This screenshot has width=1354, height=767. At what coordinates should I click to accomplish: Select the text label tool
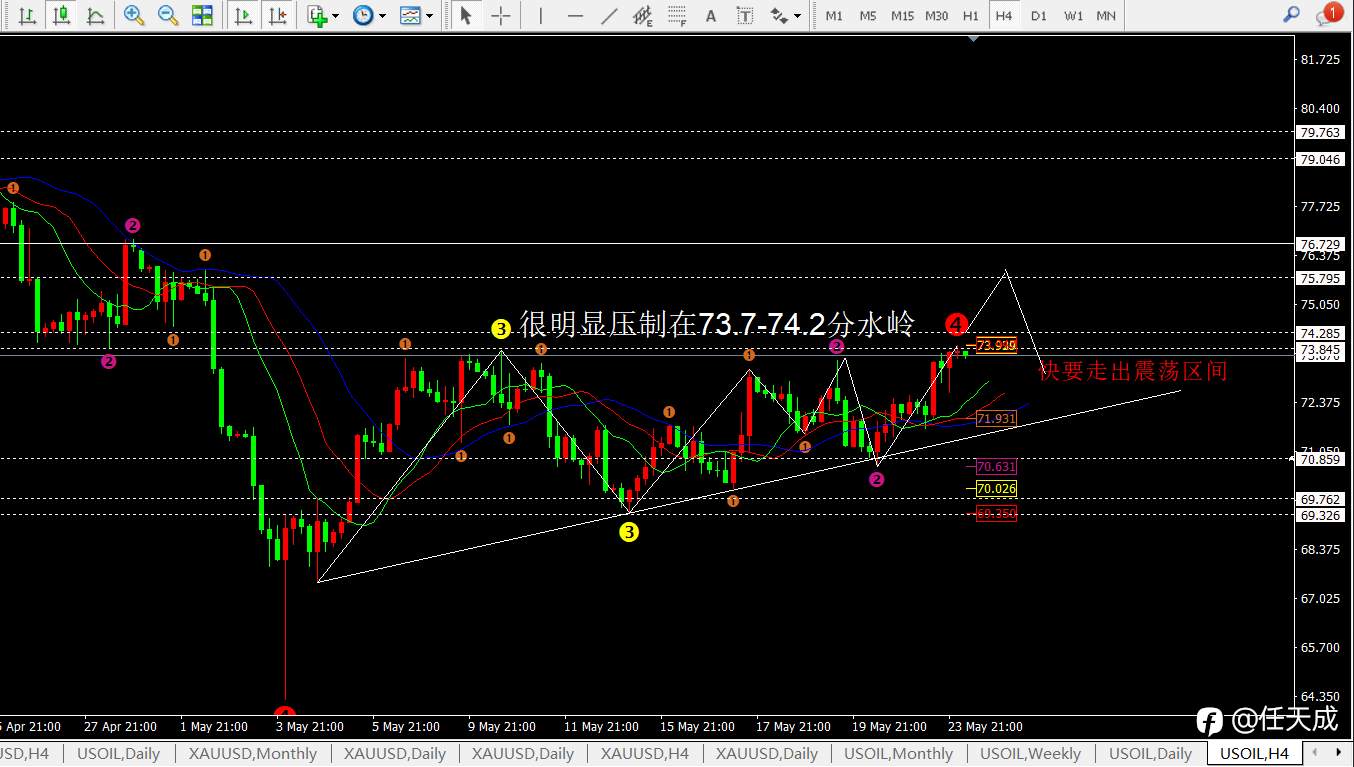click(744, 15)
